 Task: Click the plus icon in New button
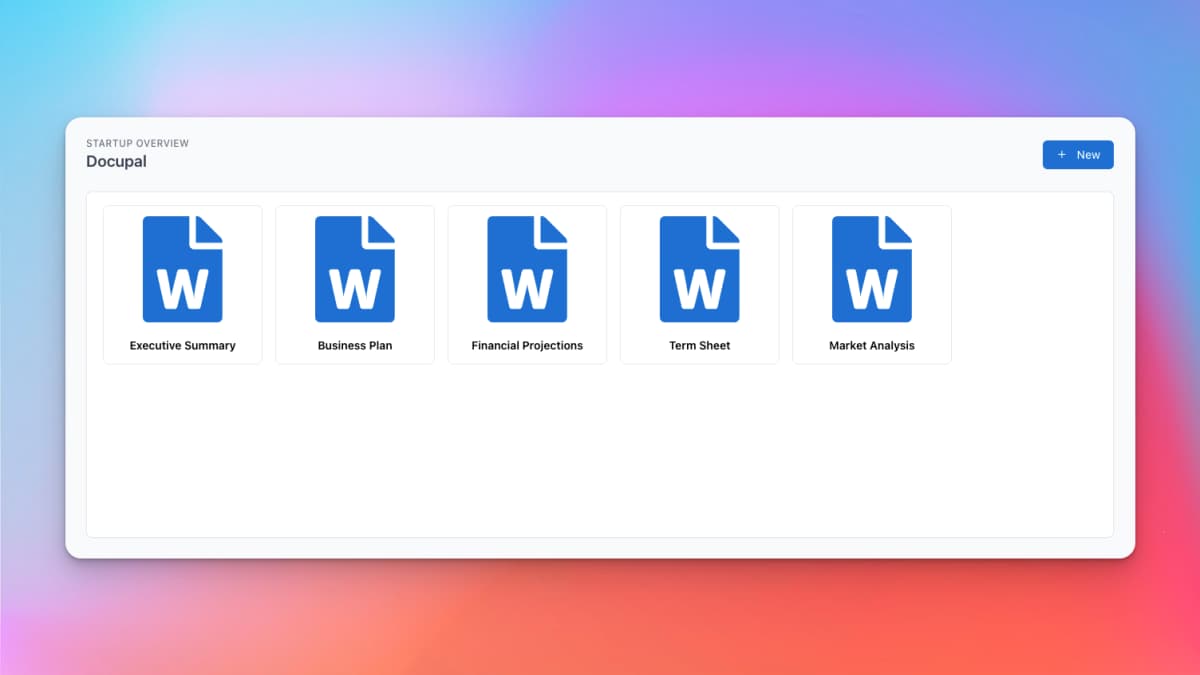click(1062, 155)
